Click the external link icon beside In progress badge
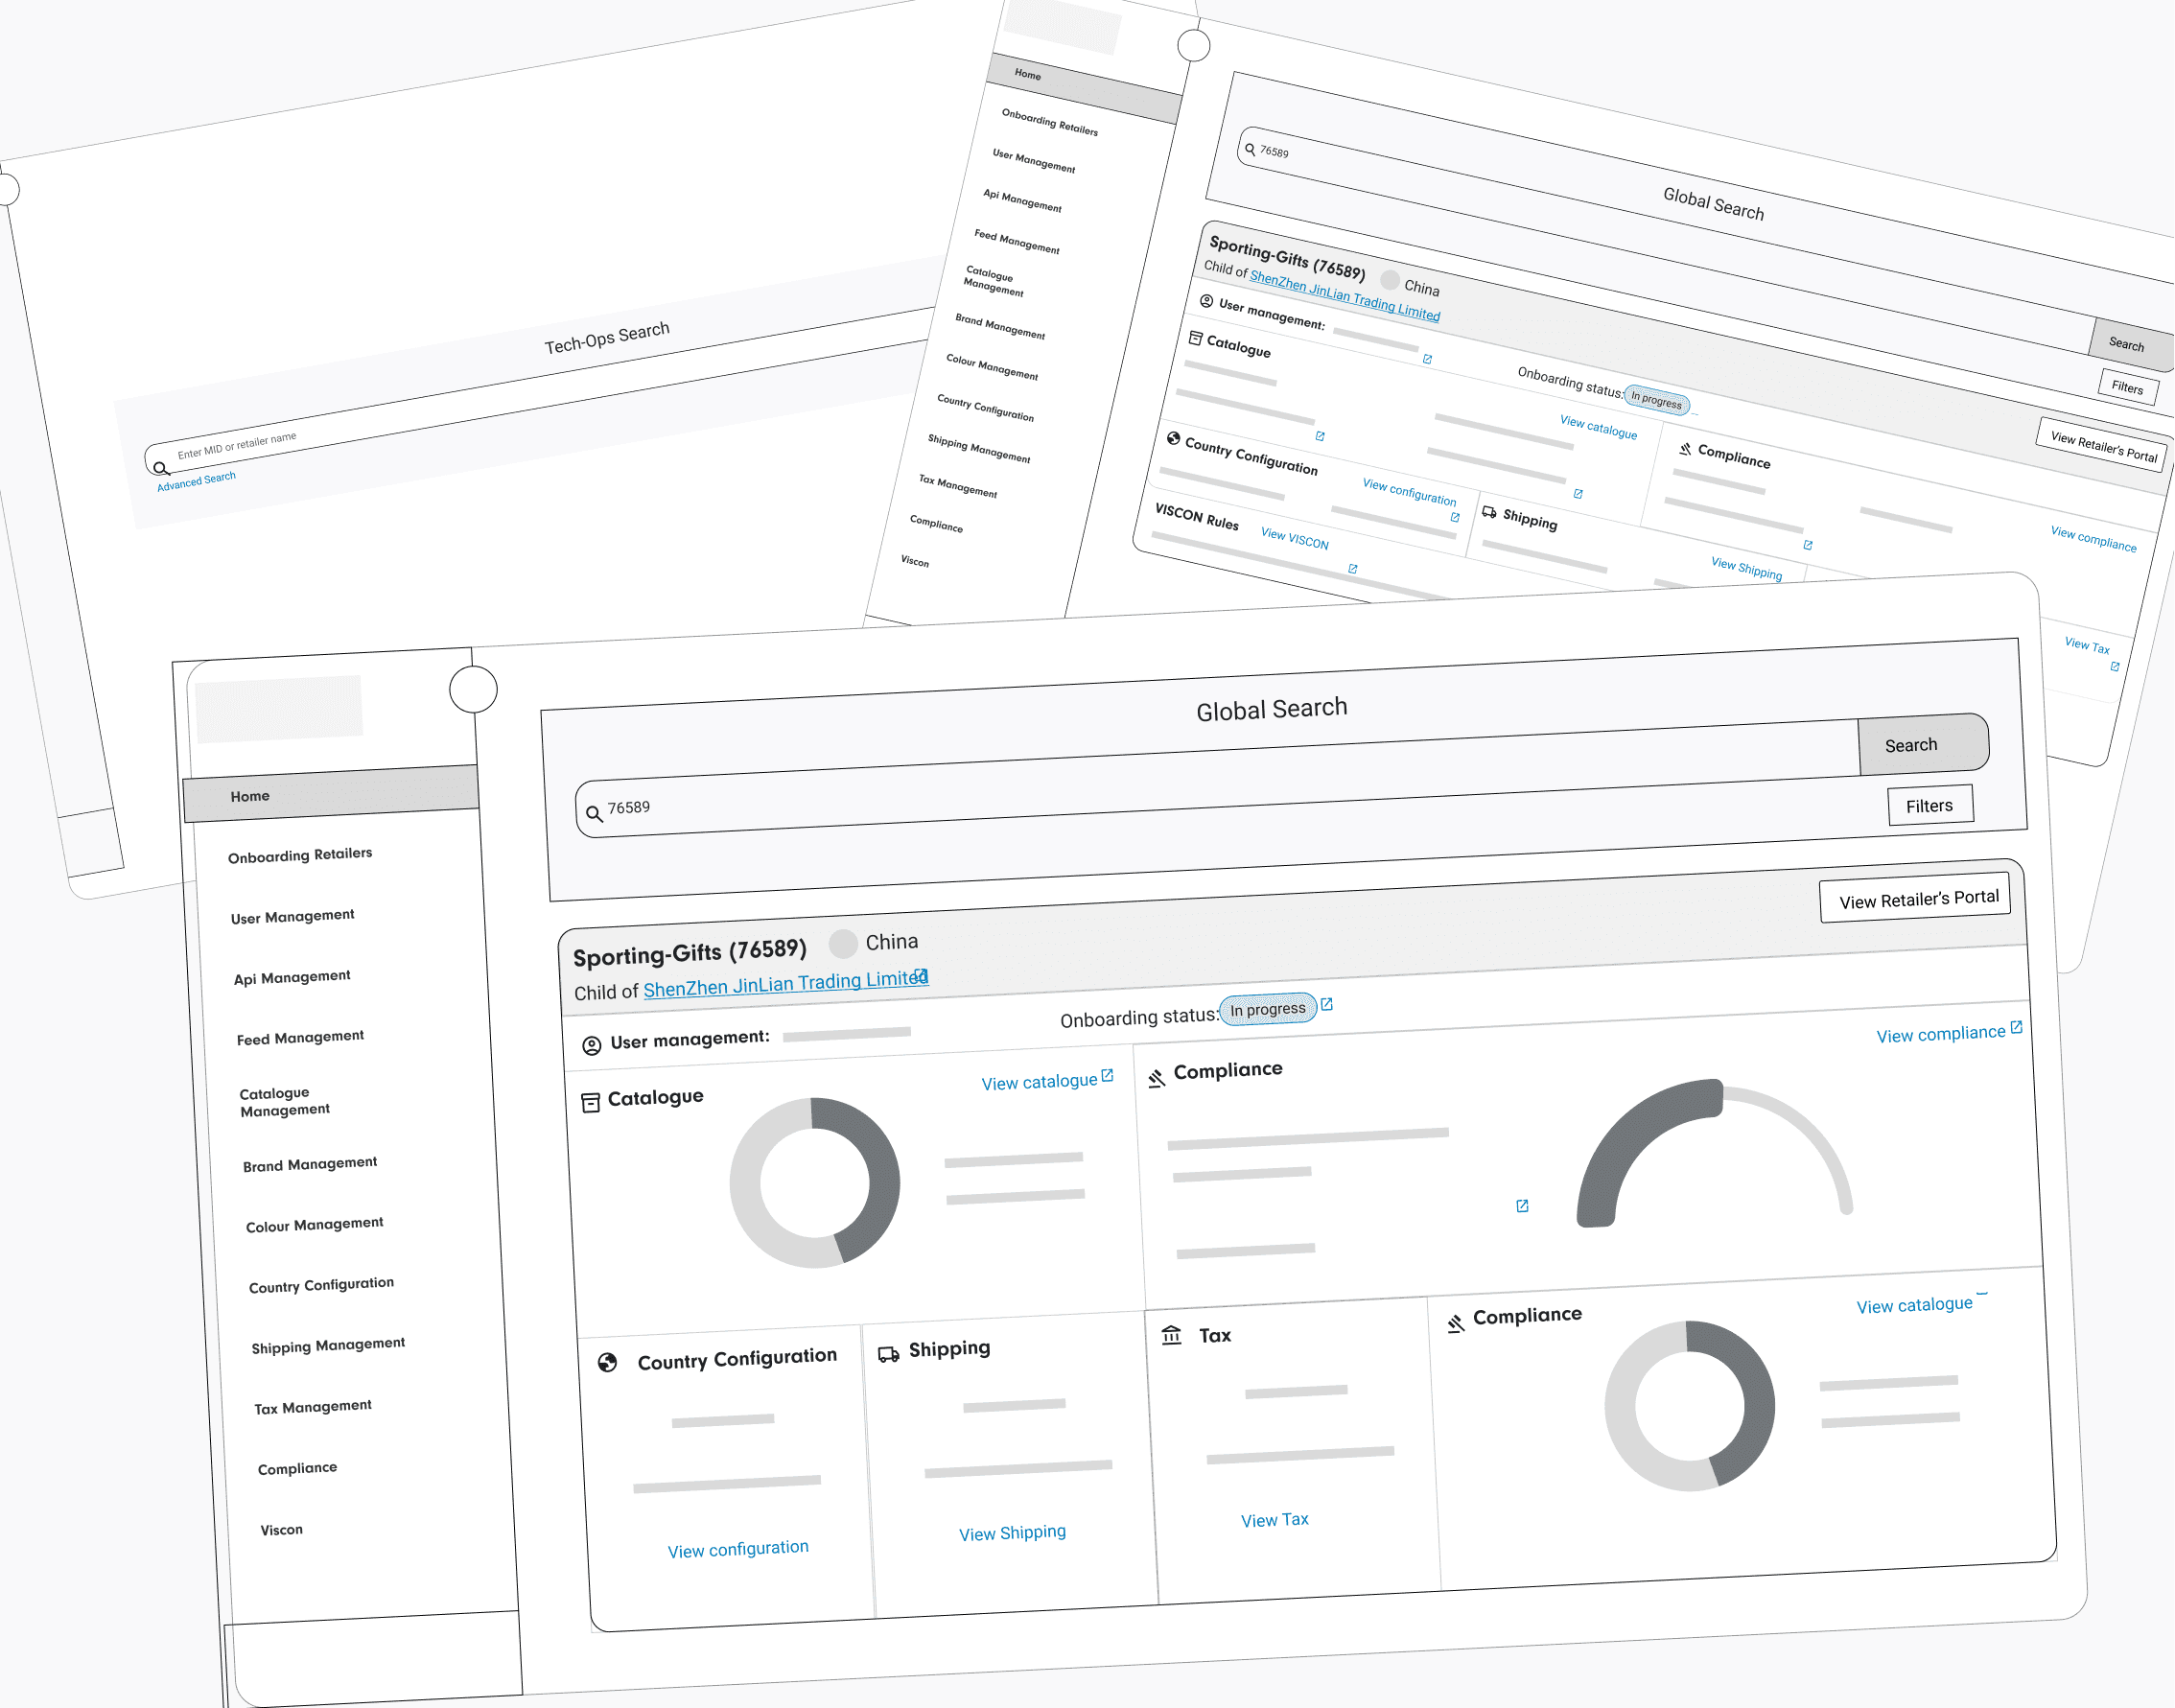The height and width of the screenshot is (1708, 2175). (1327, 1004)
